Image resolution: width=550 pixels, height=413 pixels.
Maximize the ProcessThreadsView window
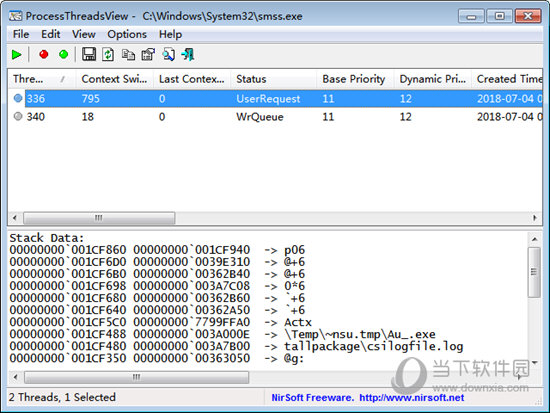pos(499,16)
